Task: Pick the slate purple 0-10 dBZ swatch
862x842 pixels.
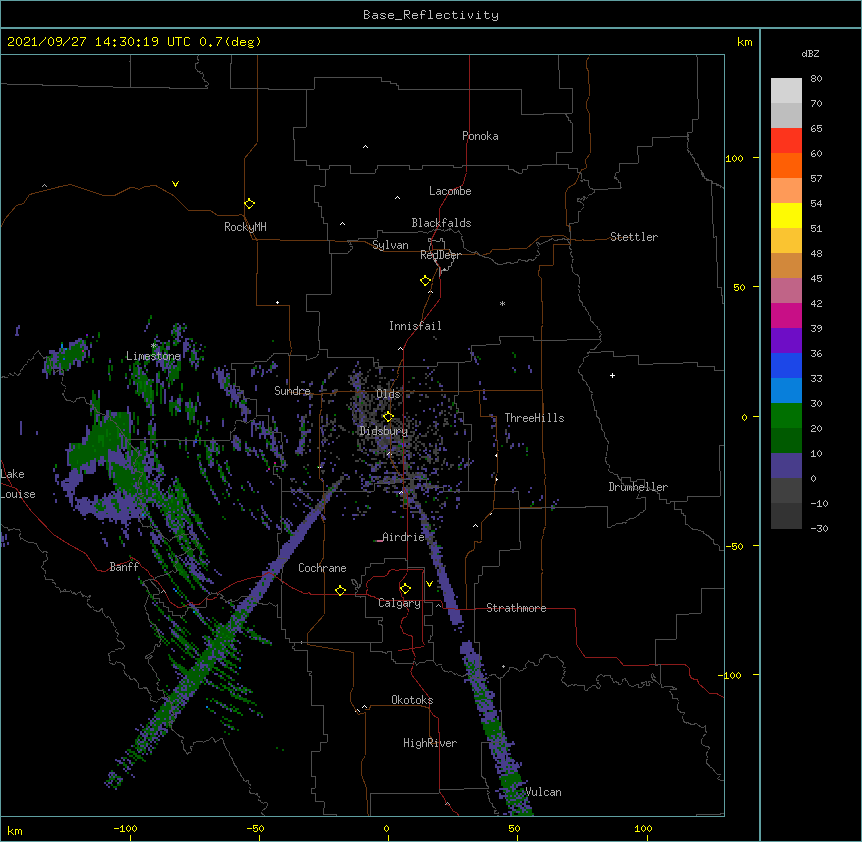Action: point(786,466)
